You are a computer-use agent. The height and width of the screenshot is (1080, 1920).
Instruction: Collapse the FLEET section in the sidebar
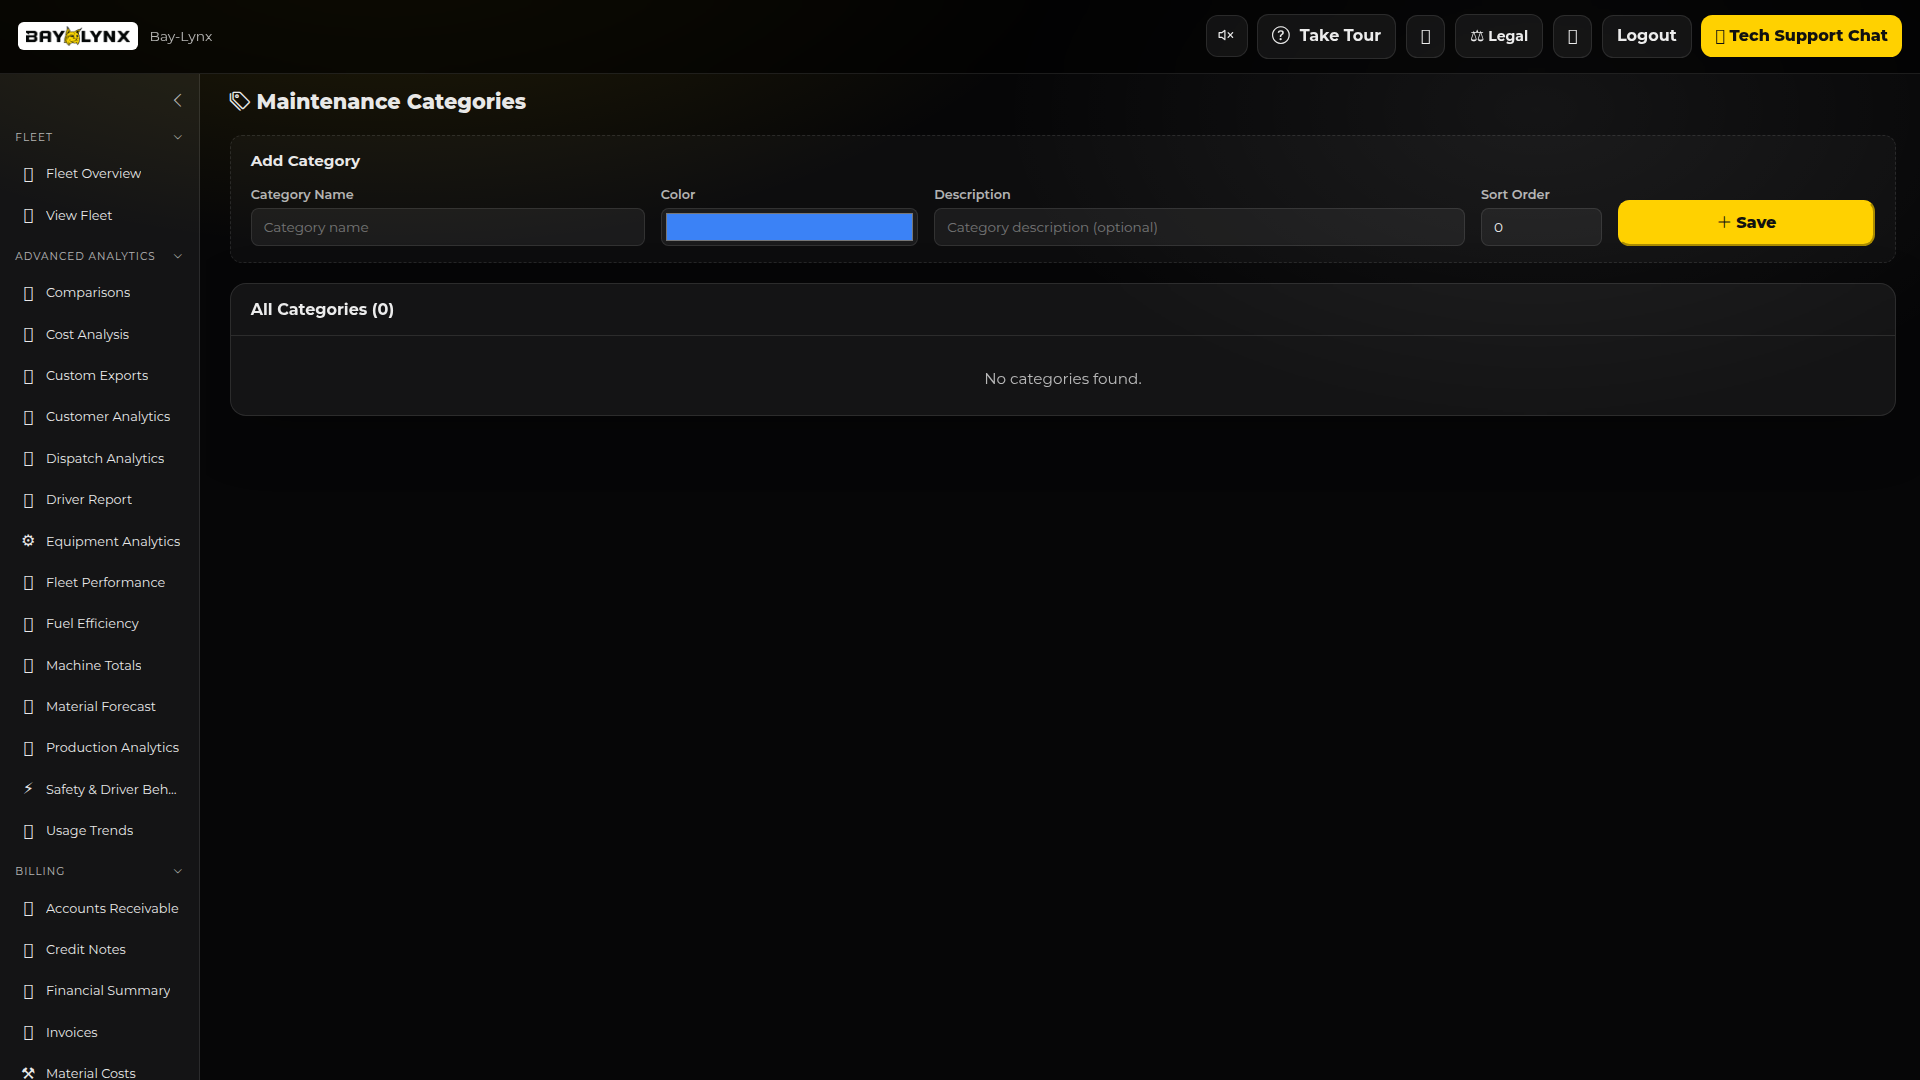[x=178, y=137]
